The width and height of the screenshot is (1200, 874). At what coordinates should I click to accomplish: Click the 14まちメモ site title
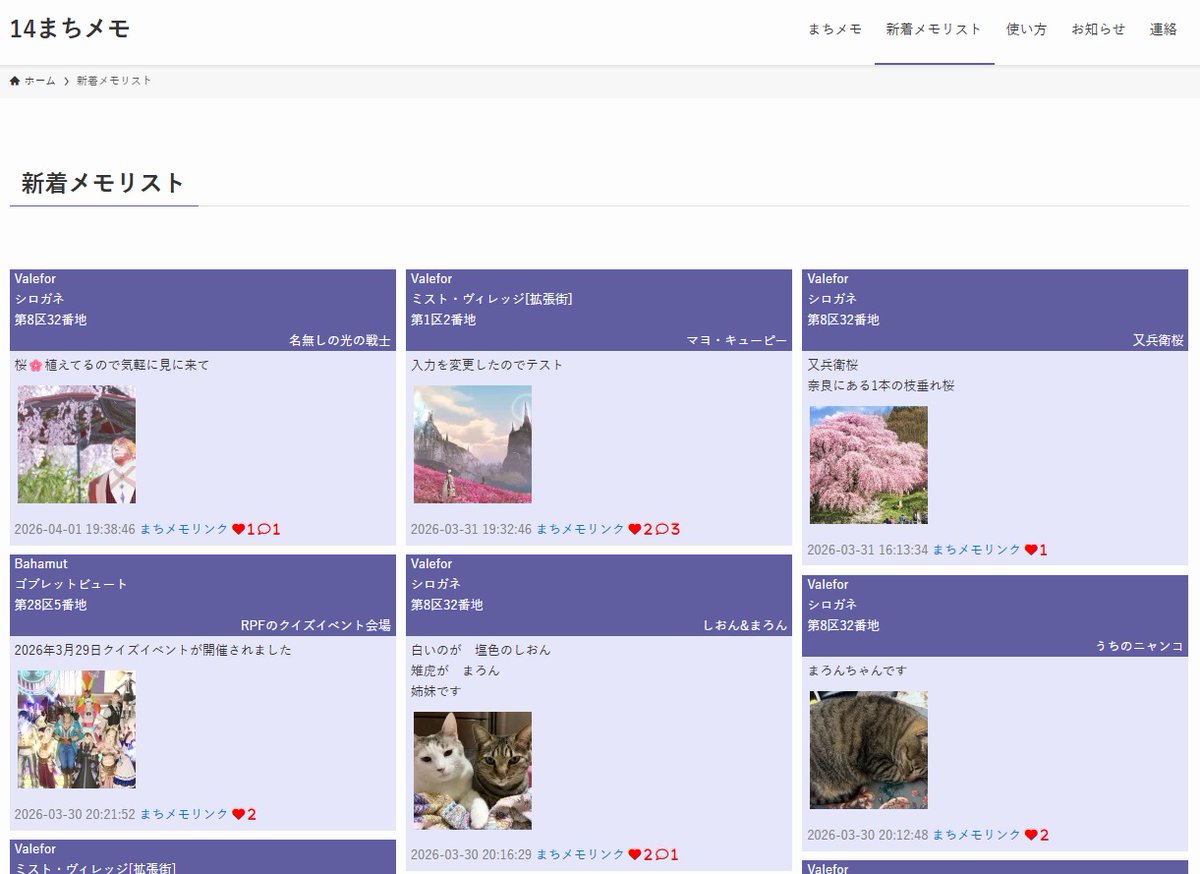(70, 28)
